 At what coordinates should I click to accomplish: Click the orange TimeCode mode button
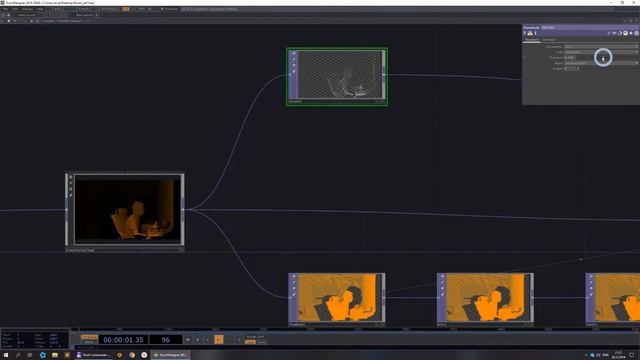tap(89, 337)
